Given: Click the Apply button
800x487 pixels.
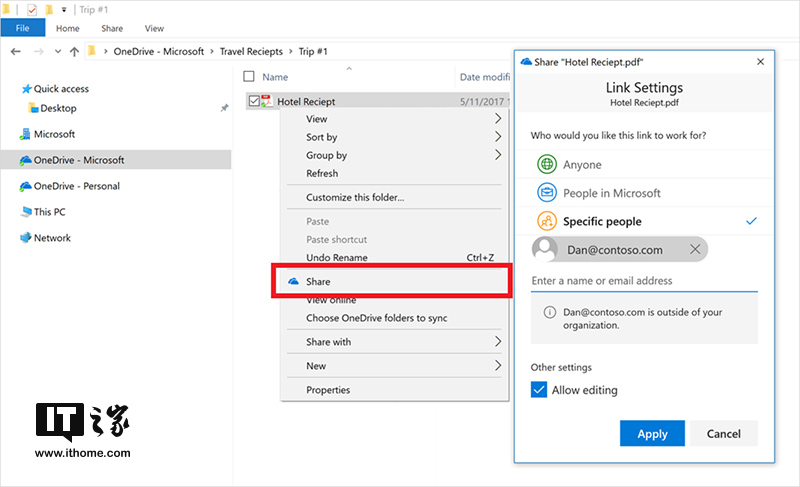Looking at the screenshot, I should [652, 434].
